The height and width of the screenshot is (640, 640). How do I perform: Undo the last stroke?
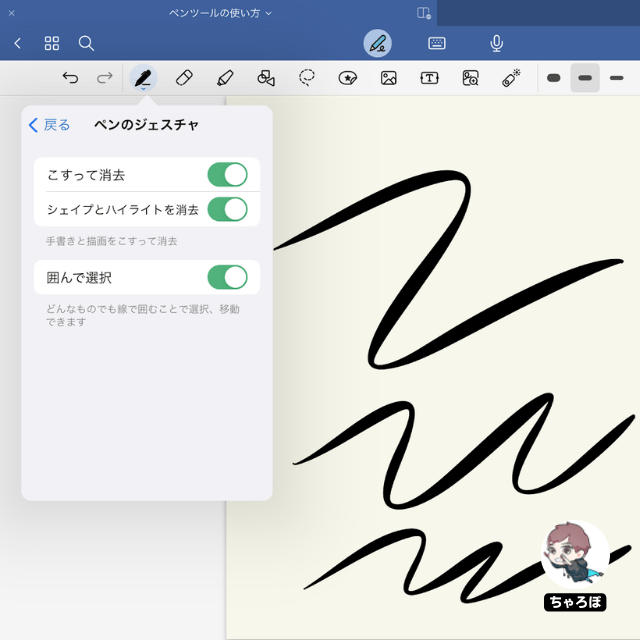[70, 78]
